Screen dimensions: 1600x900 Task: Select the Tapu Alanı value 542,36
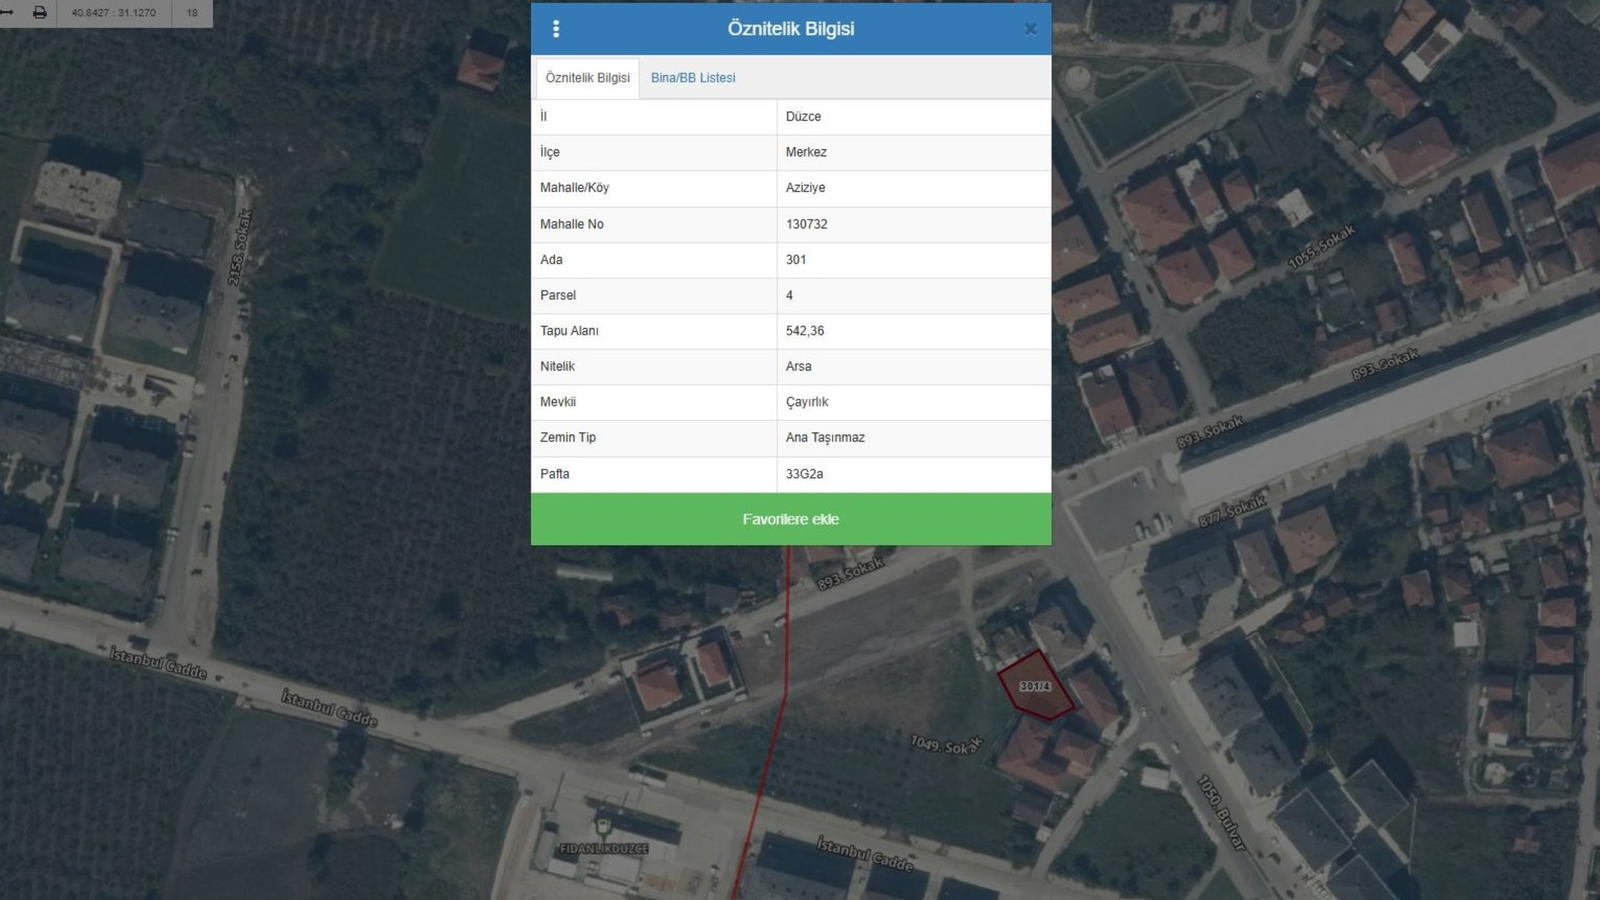point(805,331)
